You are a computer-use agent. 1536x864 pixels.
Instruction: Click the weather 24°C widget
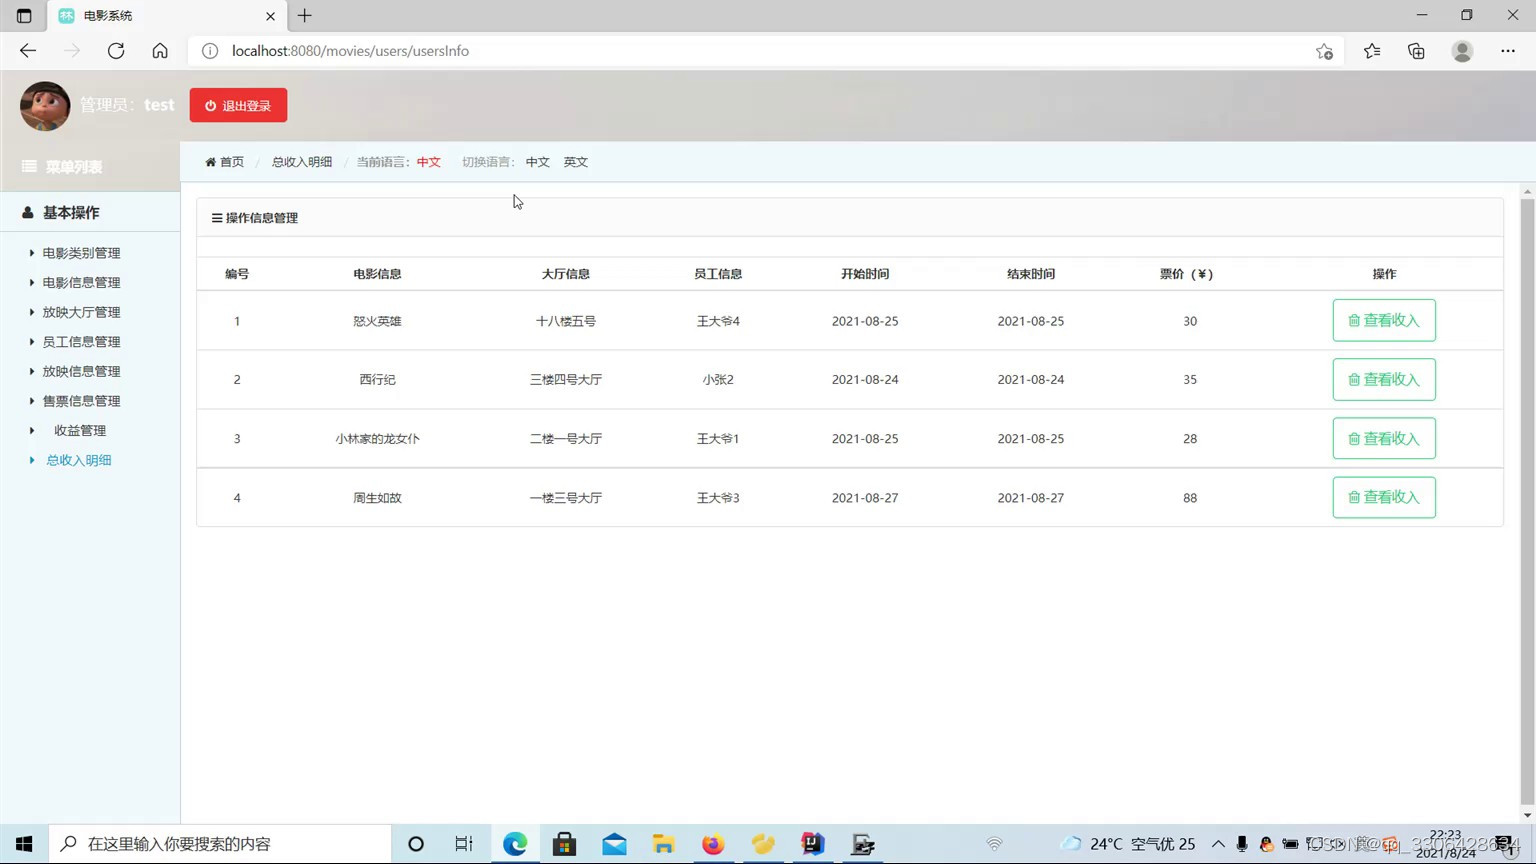tap(1128, 844)
